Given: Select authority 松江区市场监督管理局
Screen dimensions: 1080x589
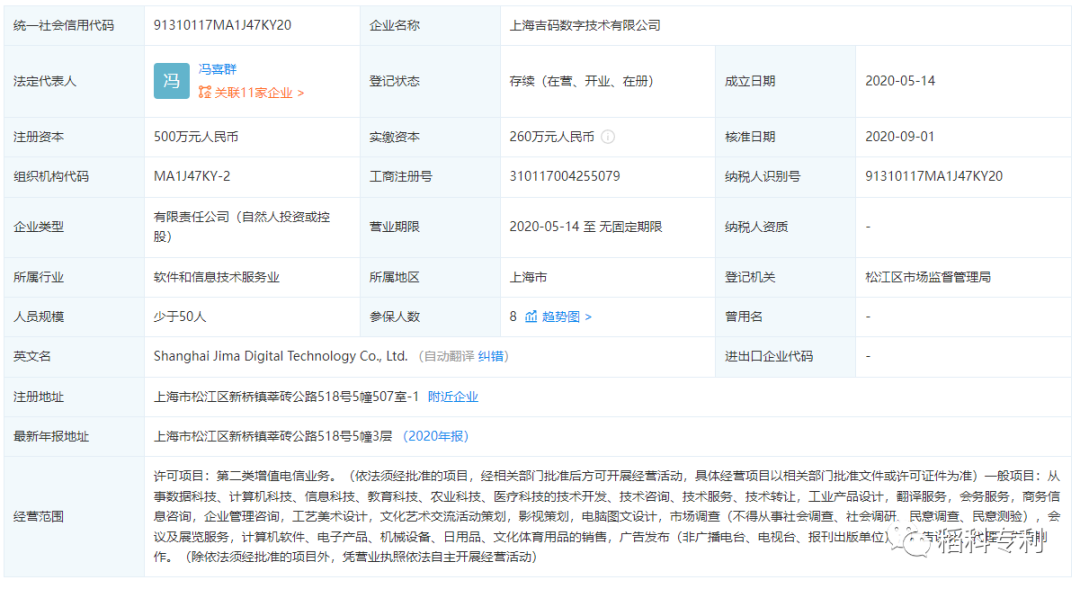Looking at the screenshot, I should click(x=928, y=278).
